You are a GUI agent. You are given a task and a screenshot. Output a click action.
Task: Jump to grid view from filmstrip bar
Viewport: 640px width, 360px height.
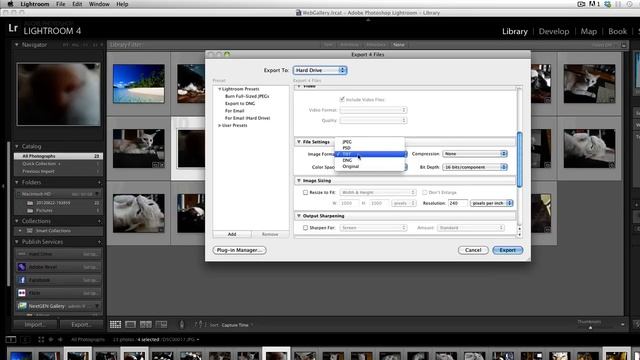point(41,340)
